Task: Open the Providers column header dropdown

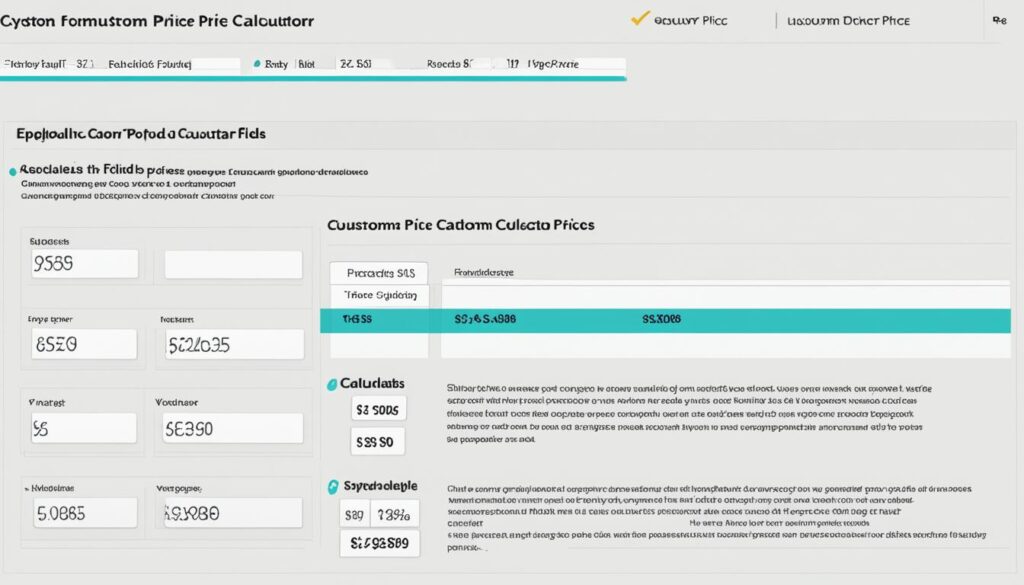Action: point(485,271)
